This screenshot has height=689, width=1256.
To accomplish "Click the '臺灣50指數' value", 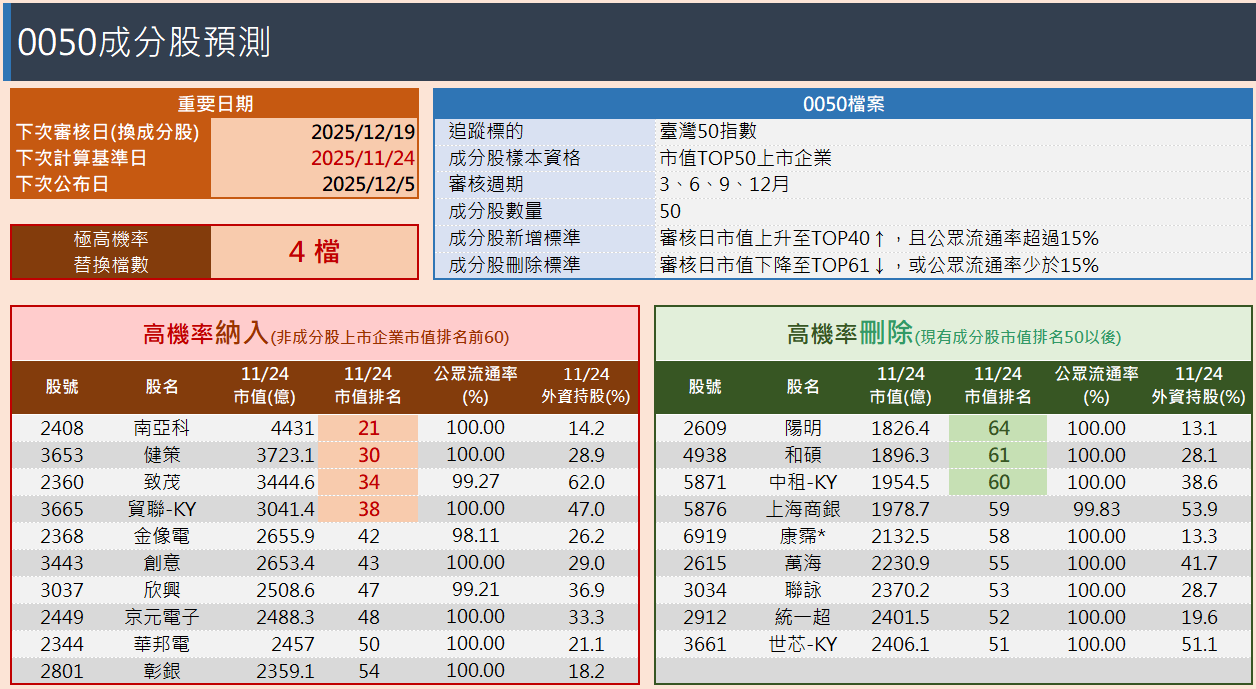I will coord(708,131).
